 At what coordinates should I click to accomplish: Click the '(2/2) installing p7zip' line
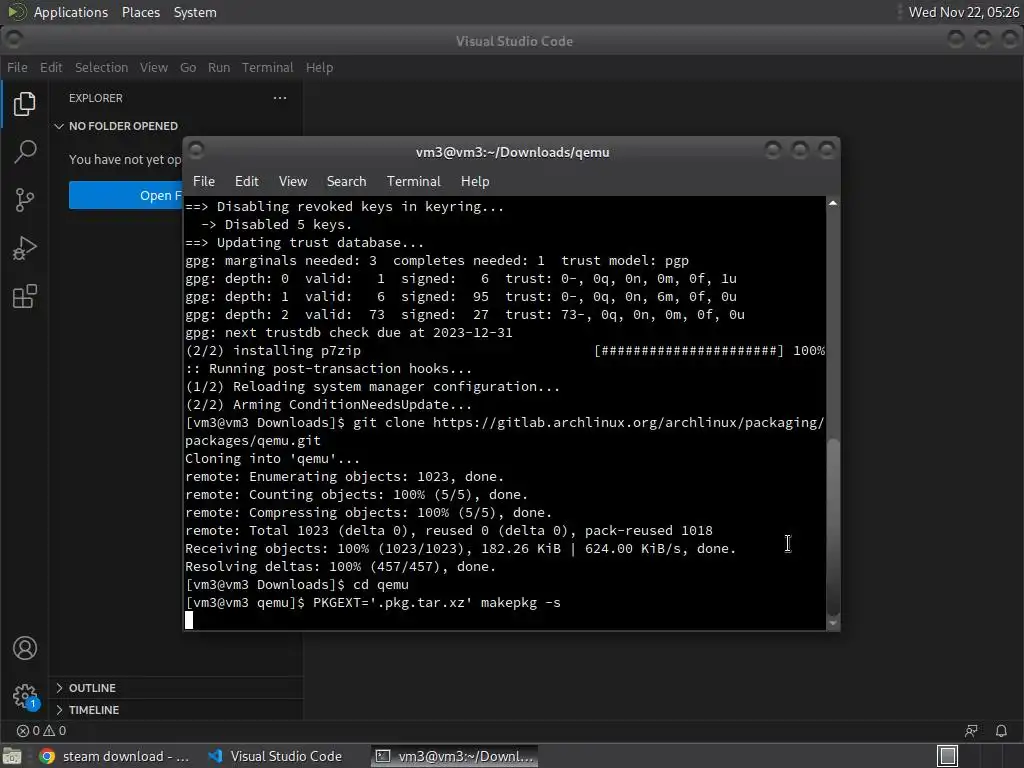point(273,351)
